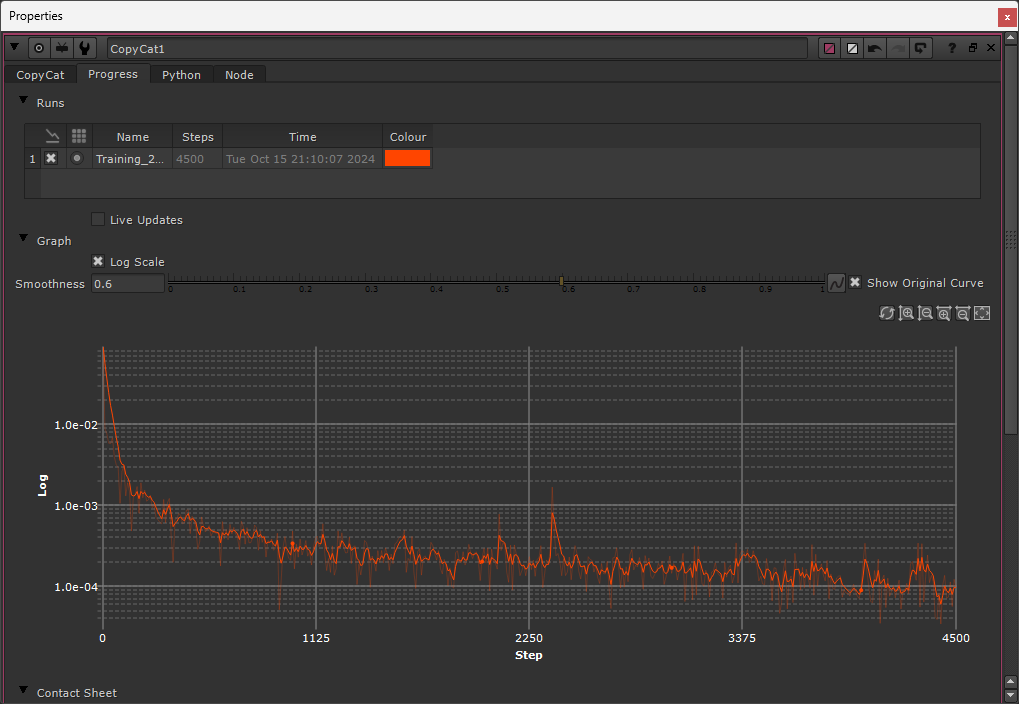Switch to the CopyCat tab
1019x704 pixels.
point(40,75)
